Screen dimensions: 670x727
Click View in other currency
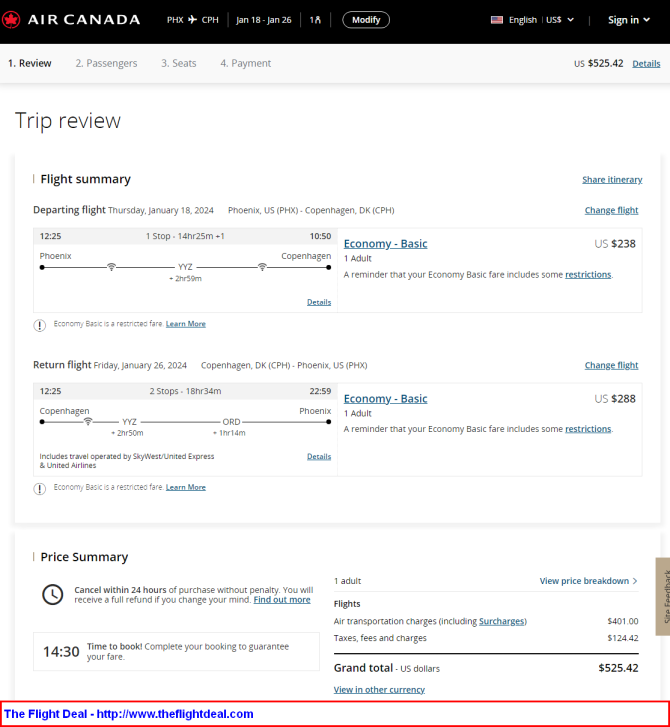(x=379, y=690)
